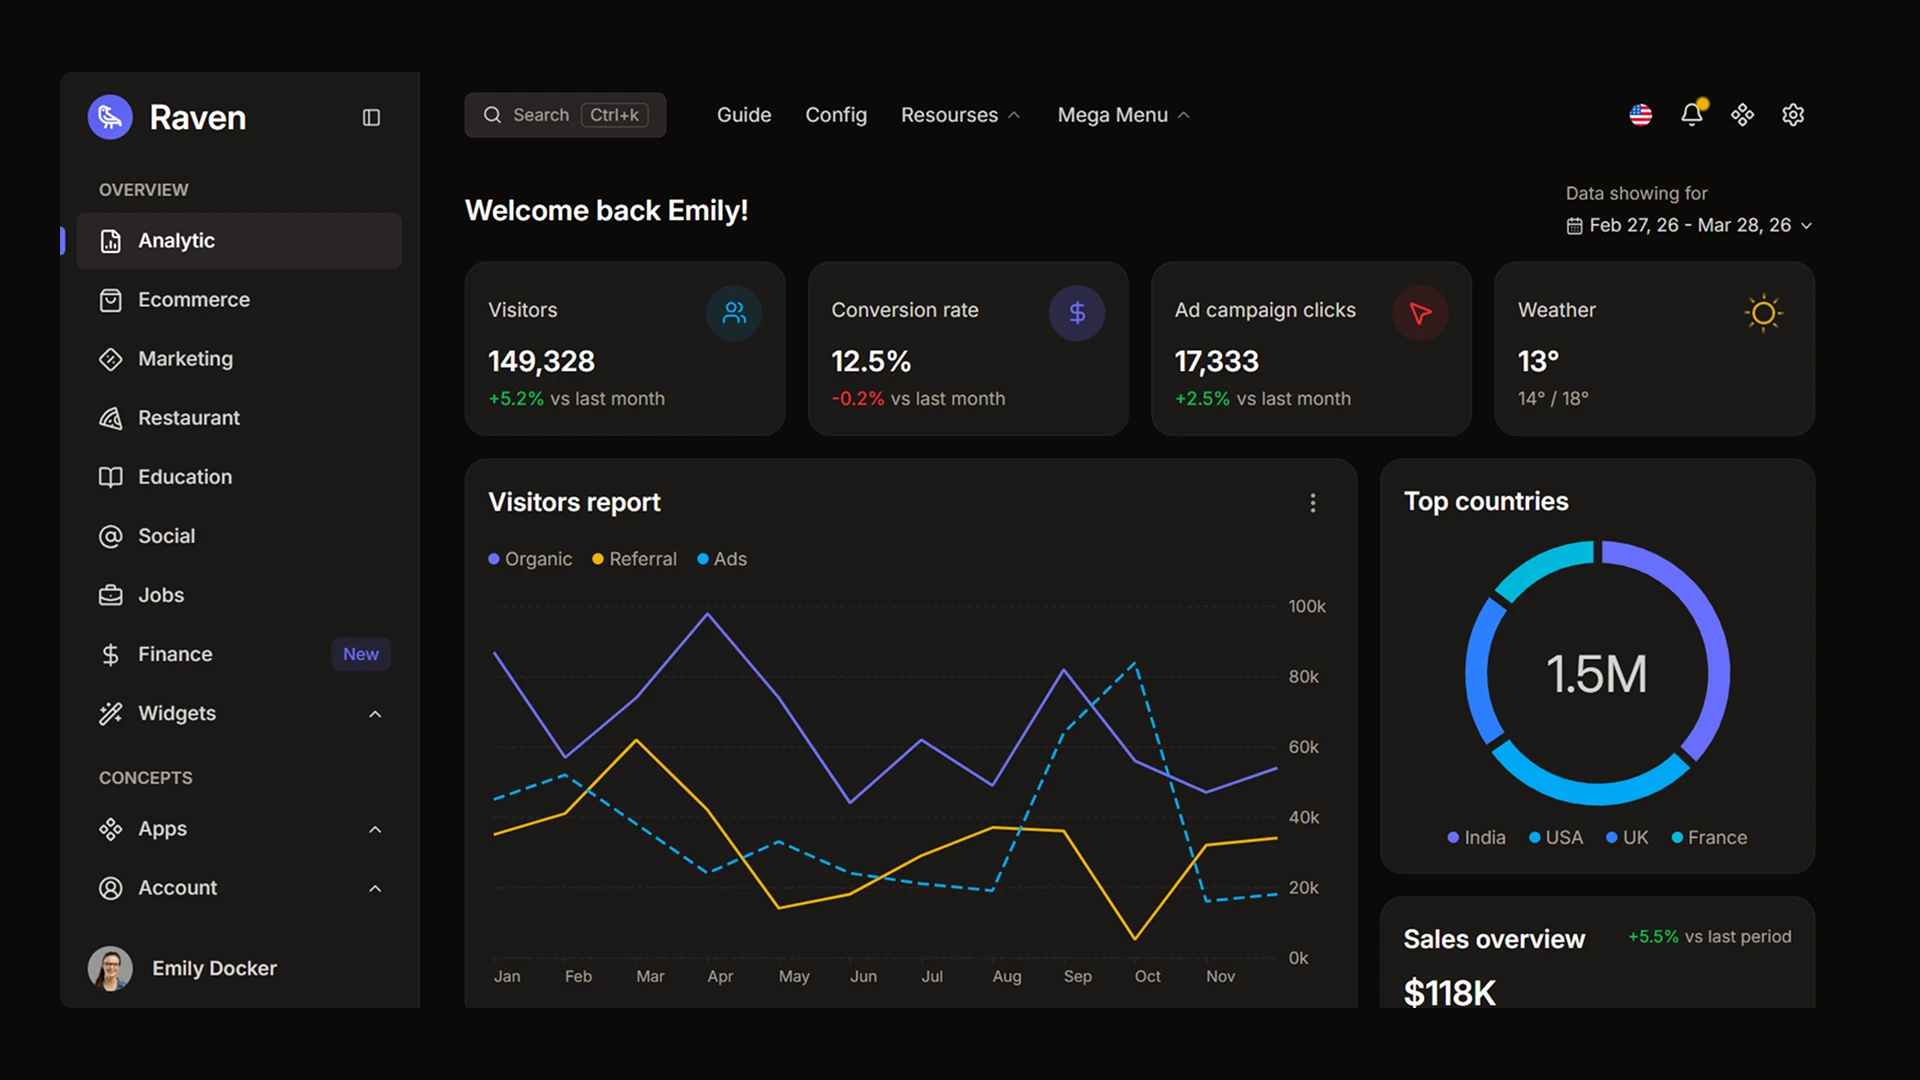The height and width of the screenshot is (1080, 1920).
Task: Click the Raven logo icon
Action: tap(110, 117)
